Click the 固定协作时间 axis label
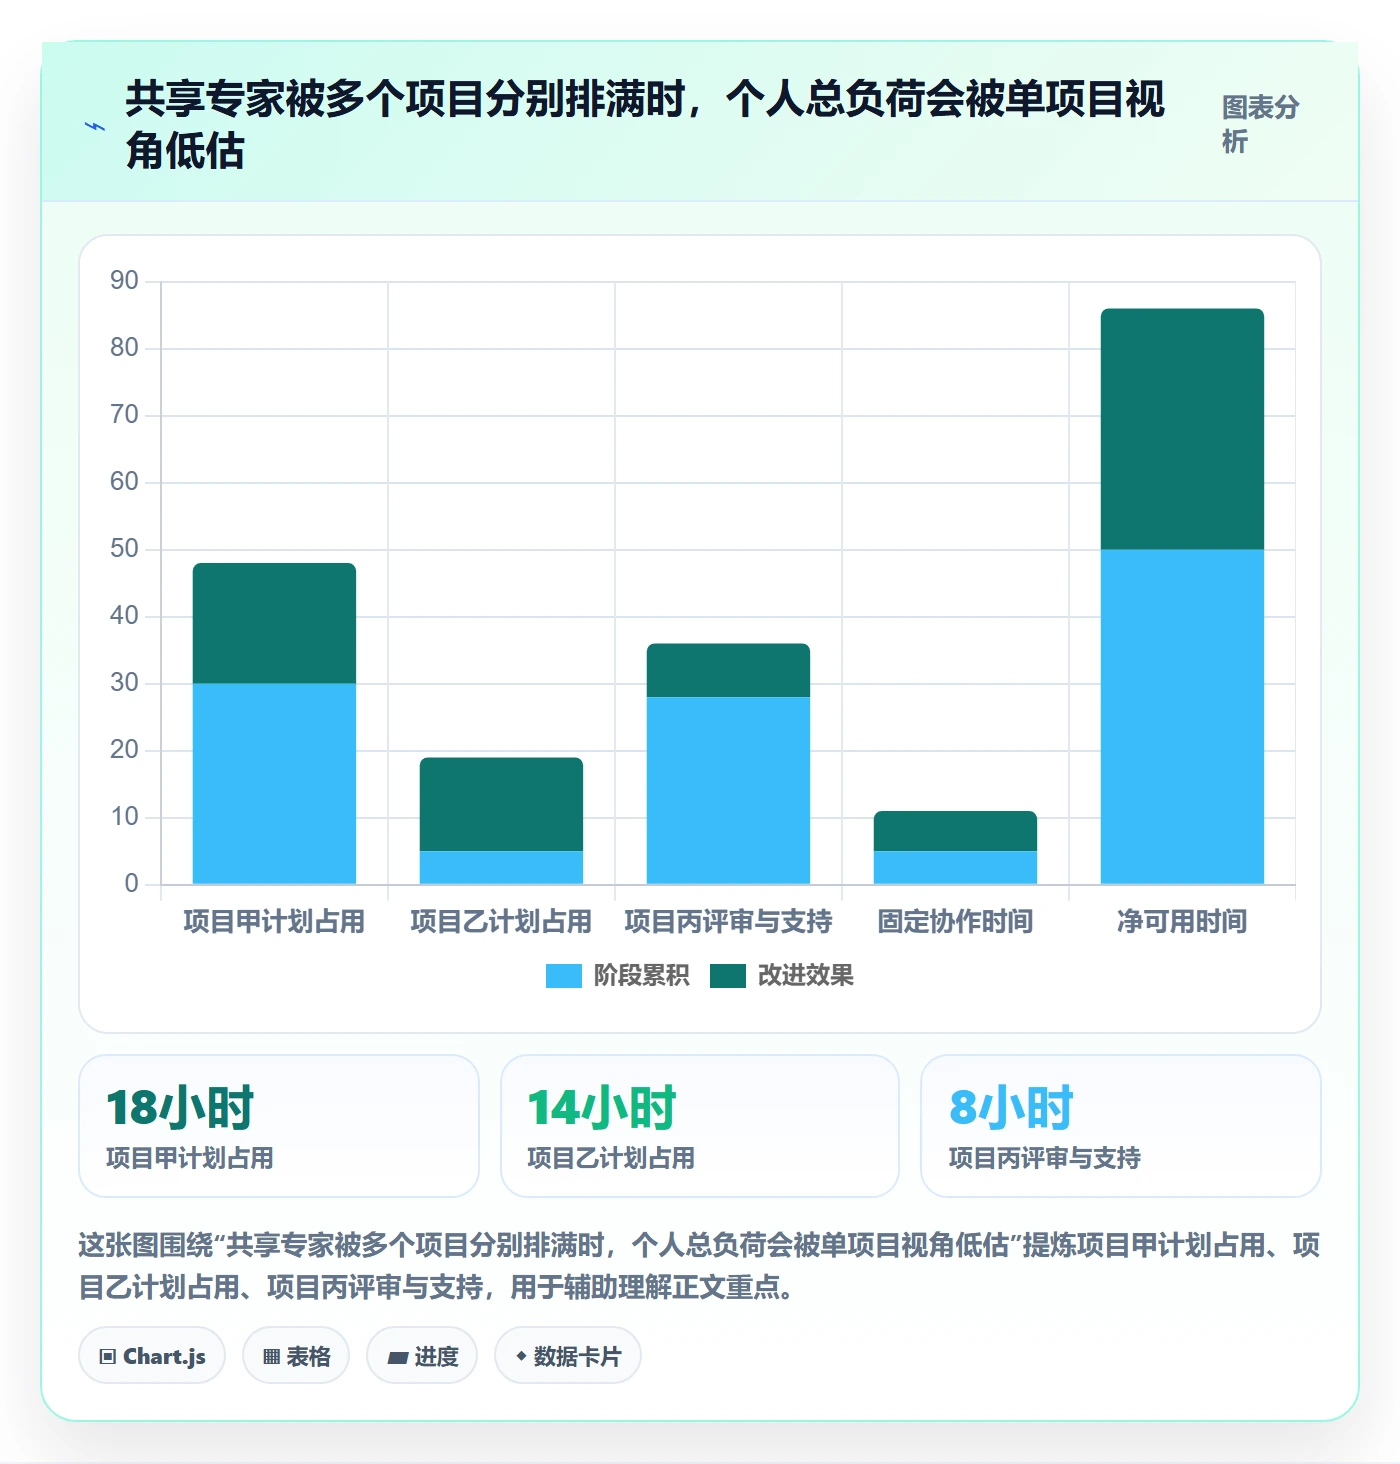This screenshot has height=1464, width=1400. 955,921
